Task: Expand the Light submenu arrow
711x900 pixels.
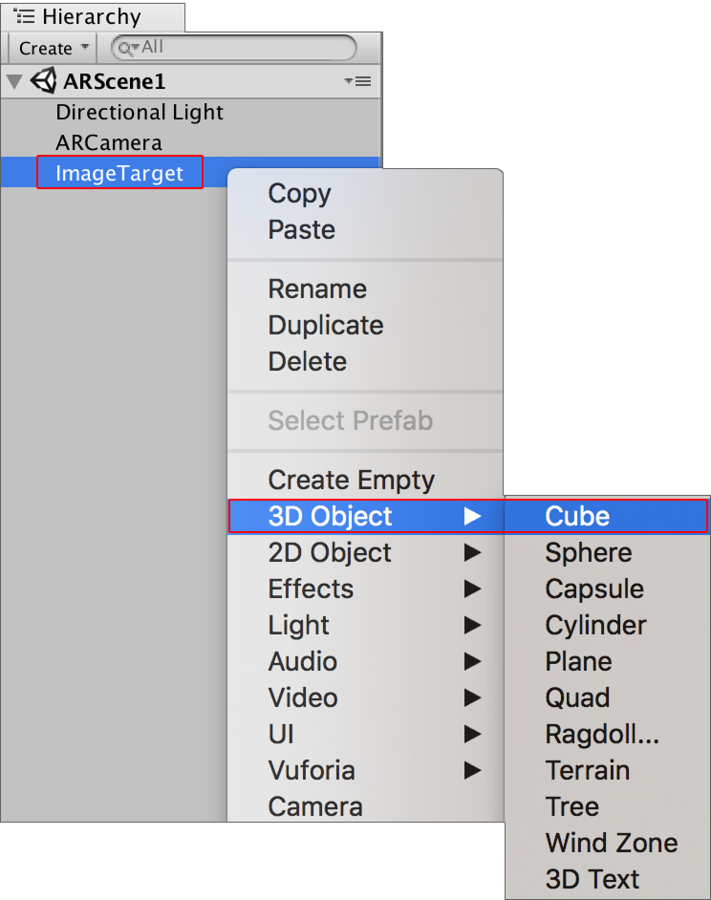Action: [x=472, y=625]
